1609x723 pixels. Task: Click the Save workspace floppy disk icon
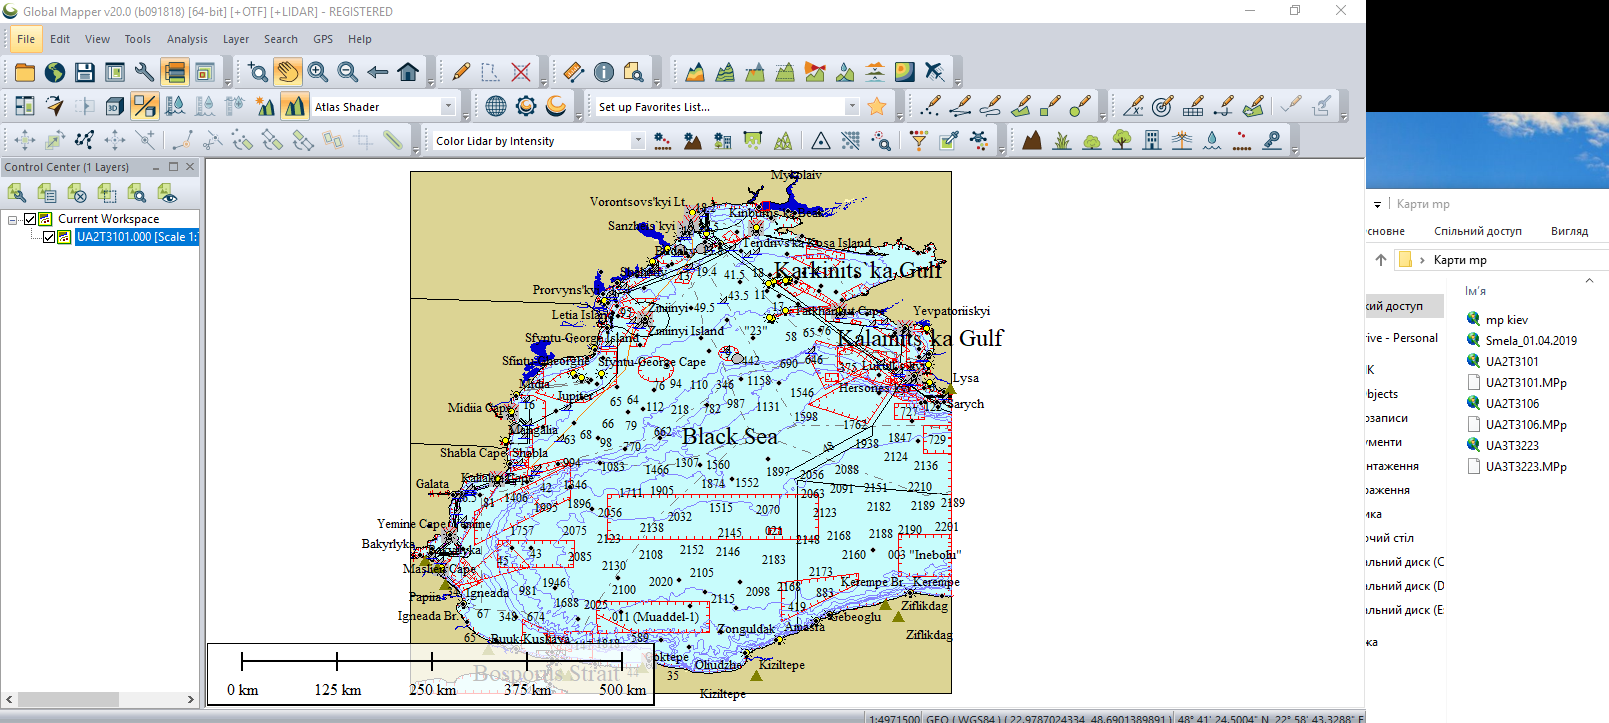pos(85,72)
